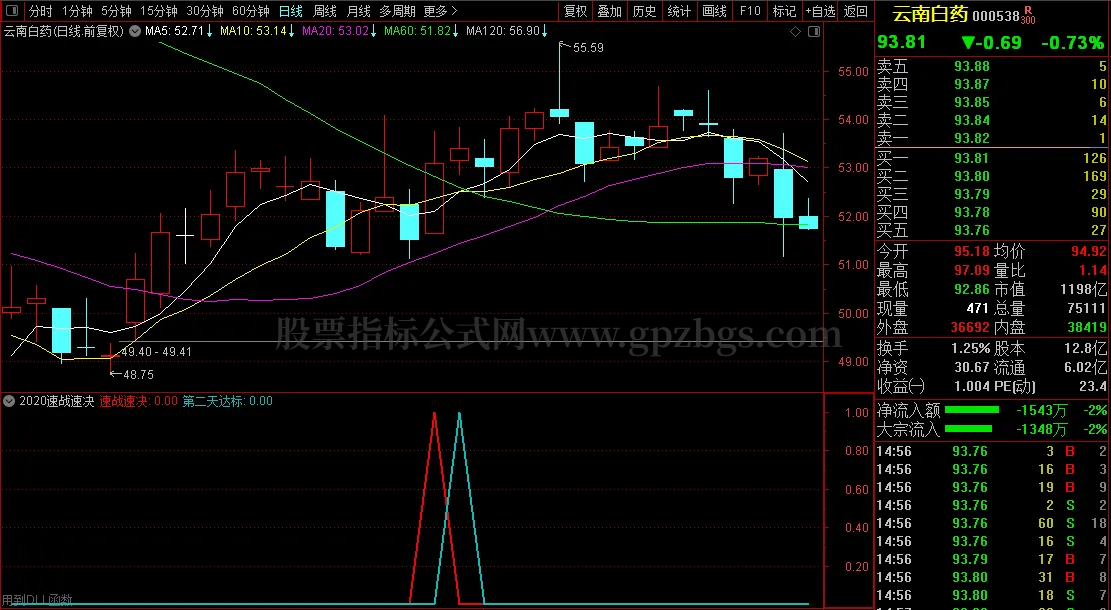The image size is (1111, 610).
Task: Click the 叠加 overlay button
Action: point(609,11)
